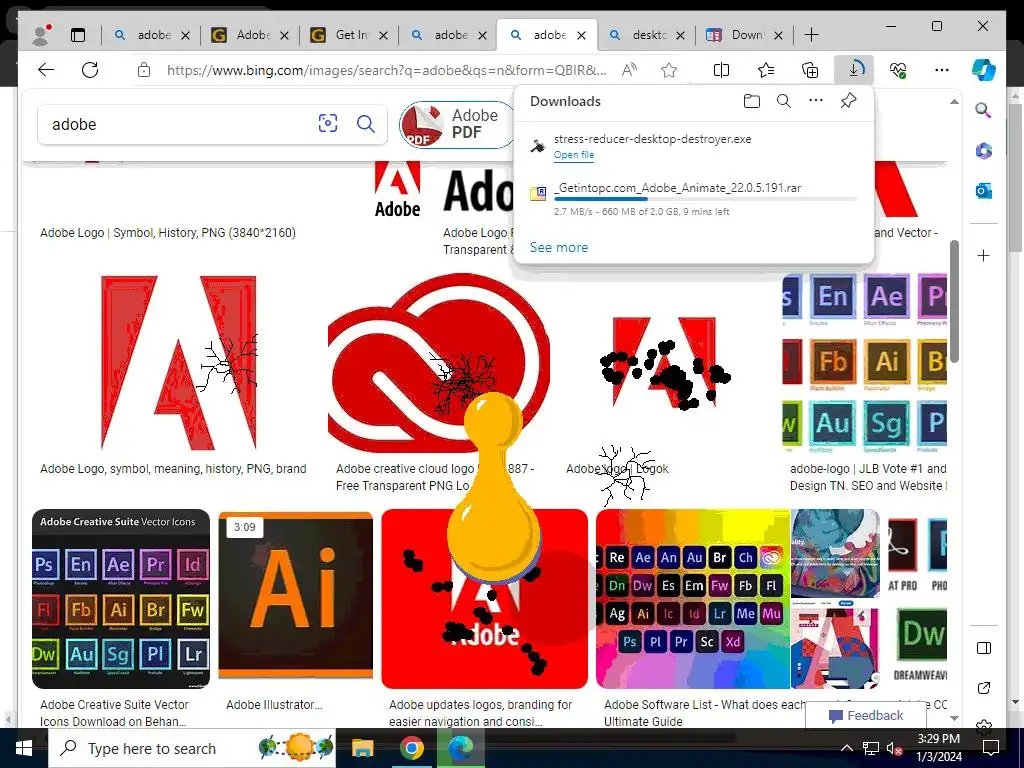Open the Favorites list icon
The image size is (1024, 768).
point(765,70)
